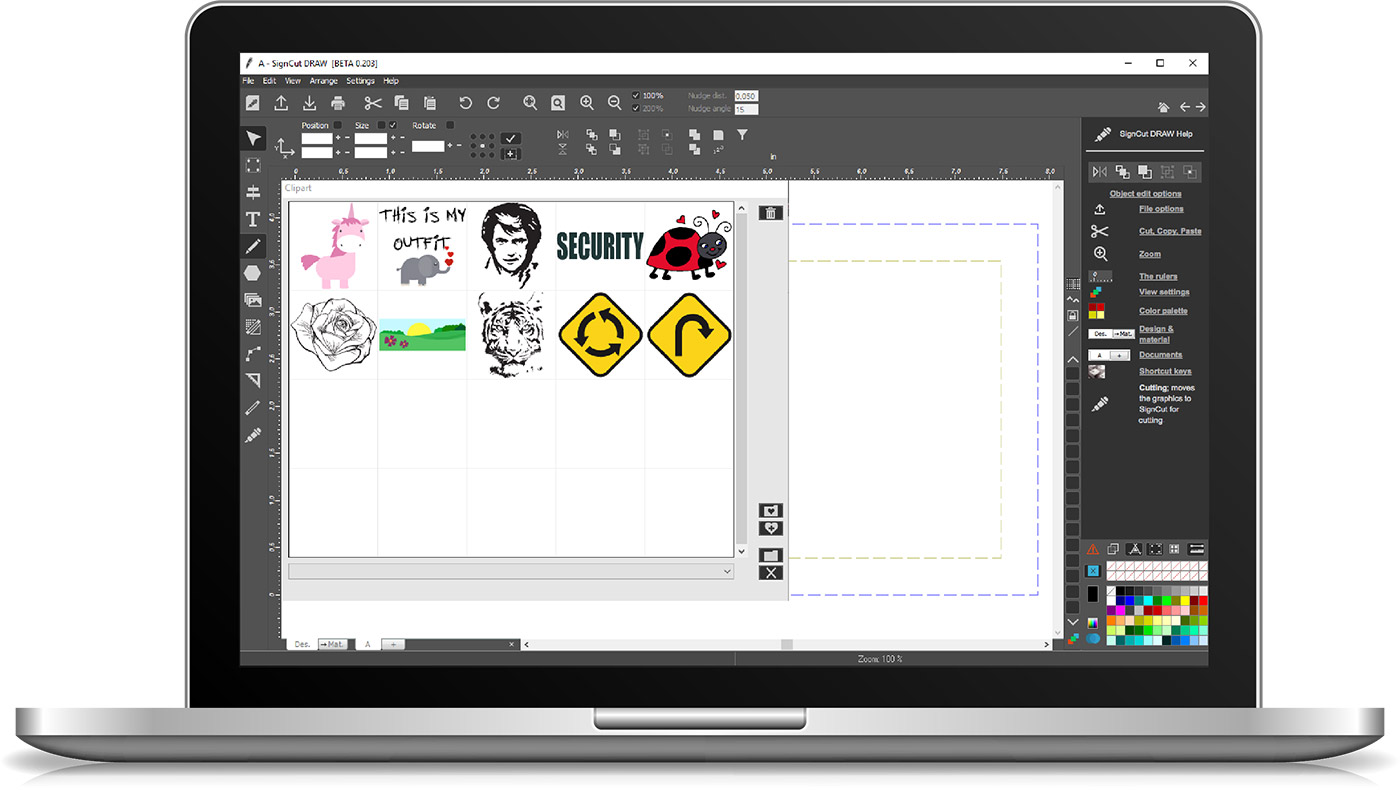Open the Settings menu
This screenshot has width=1400, height=790.
click(360, 81)
